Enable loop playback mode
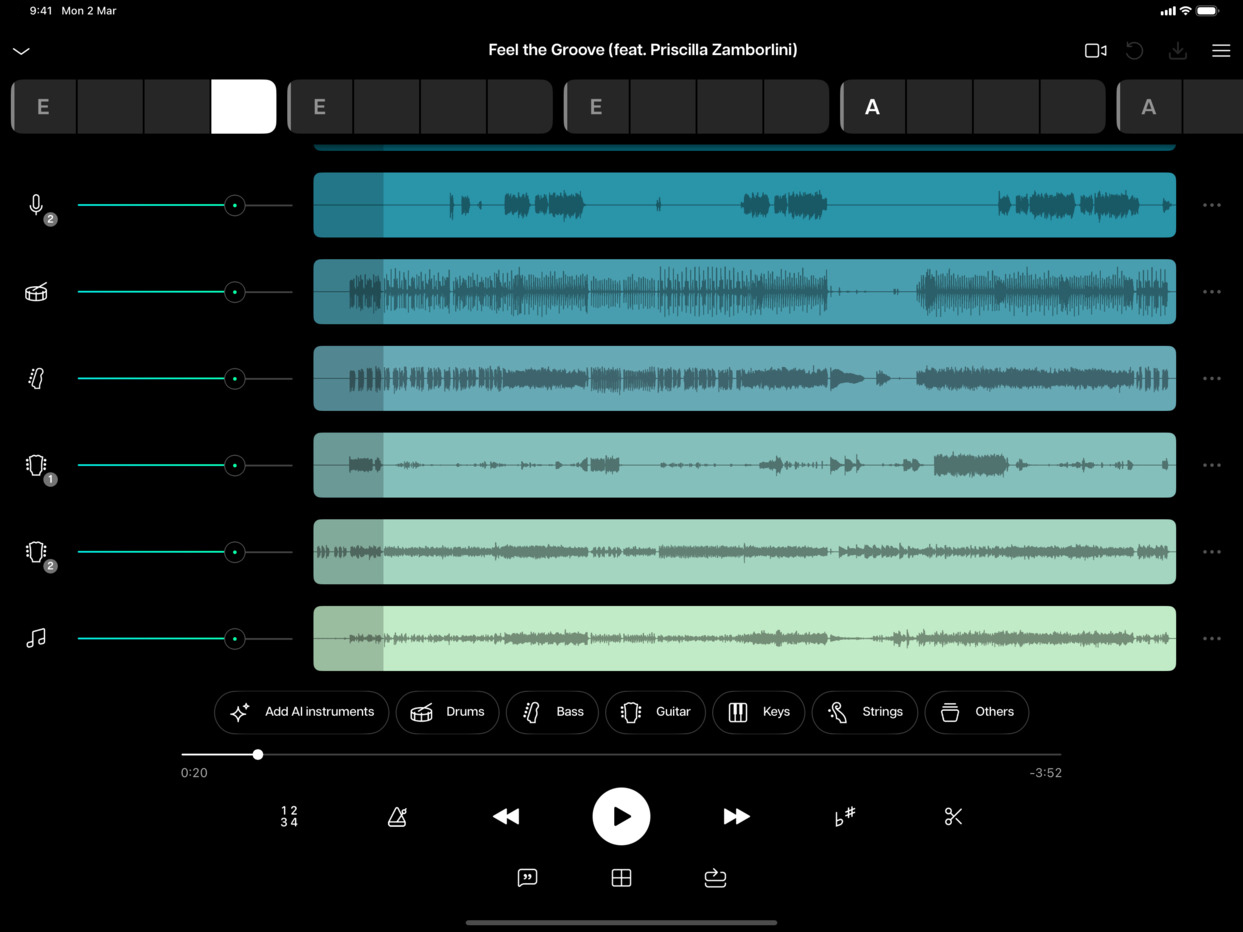 pyautogui.click(x=715, y=877)
